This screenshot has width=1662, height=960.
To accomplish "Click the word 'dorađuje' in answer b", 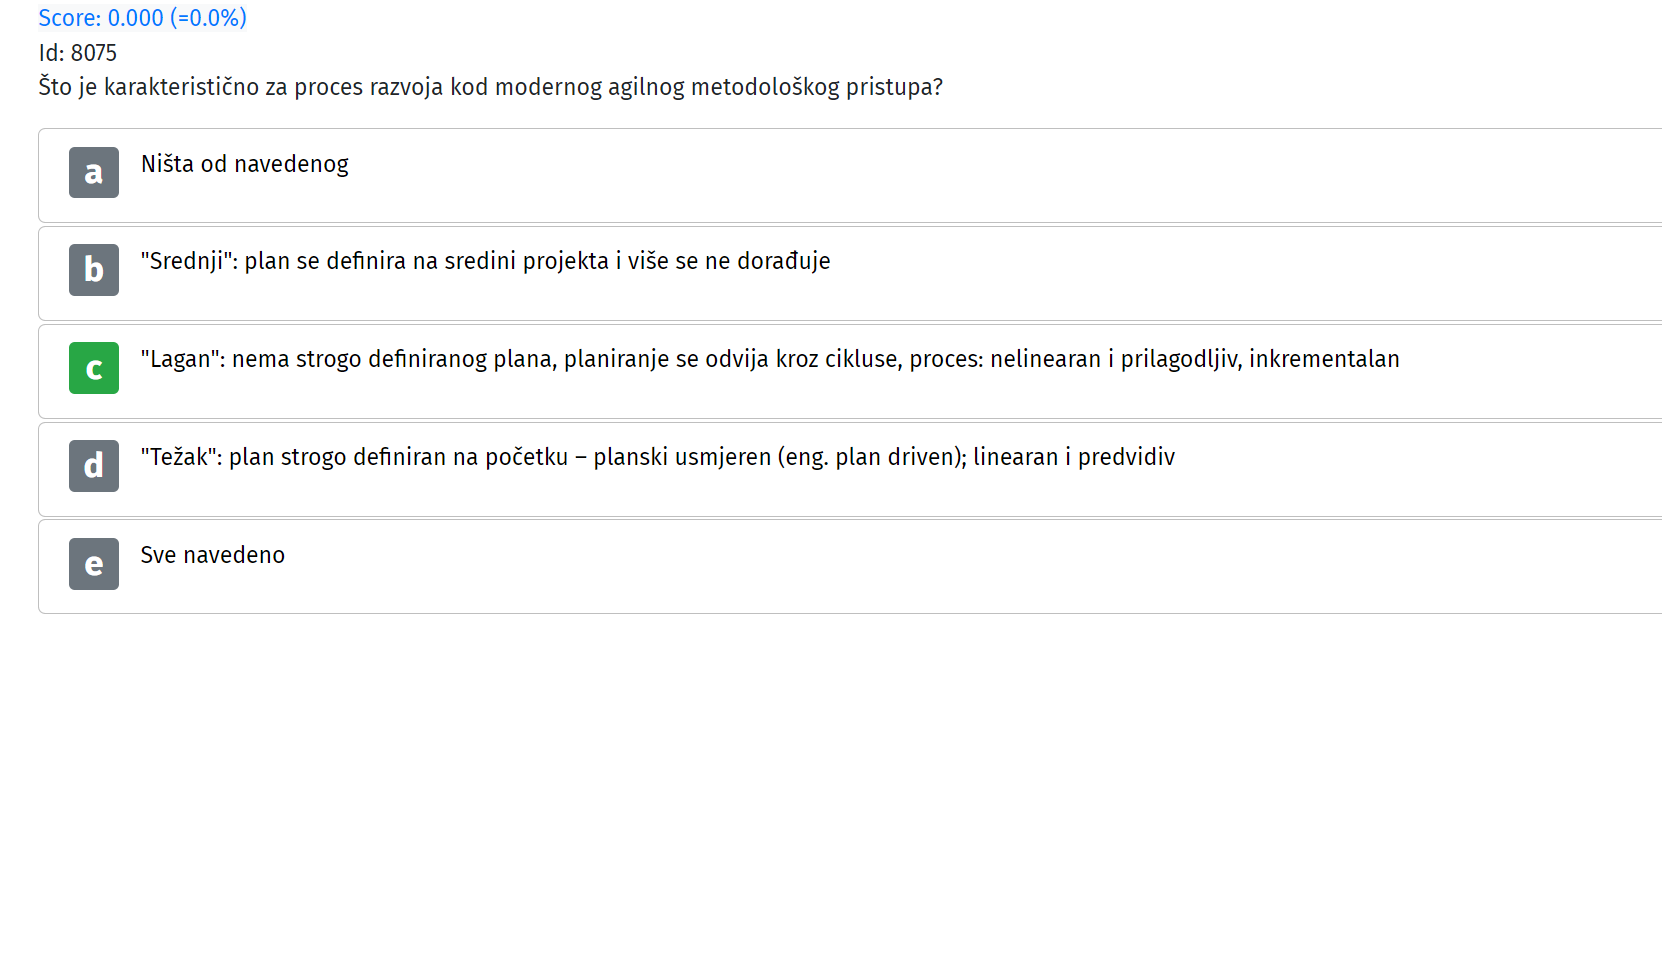I will click(784, 261).
